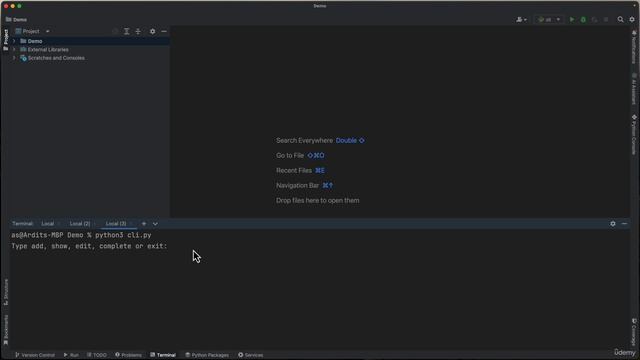Select External Libraries row
Viewport: 640px width, 360px height.
tap(90, 50)
